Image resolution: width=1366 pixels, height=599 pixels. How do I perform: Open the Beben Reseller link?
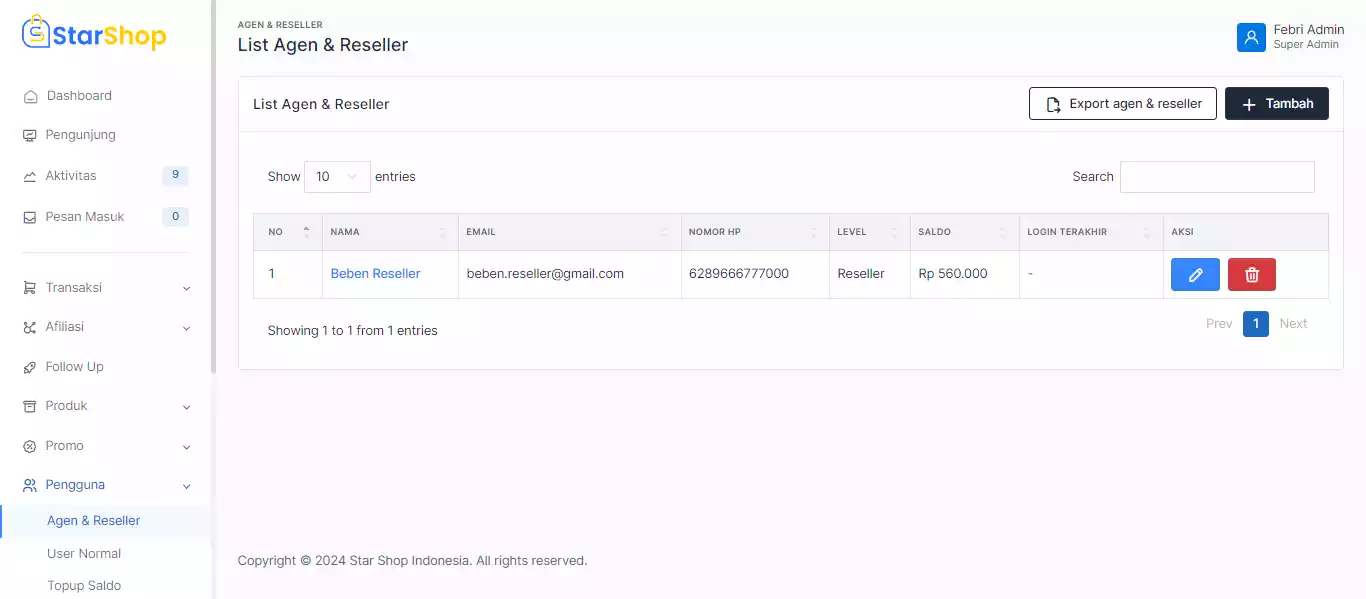coord(375,274)
